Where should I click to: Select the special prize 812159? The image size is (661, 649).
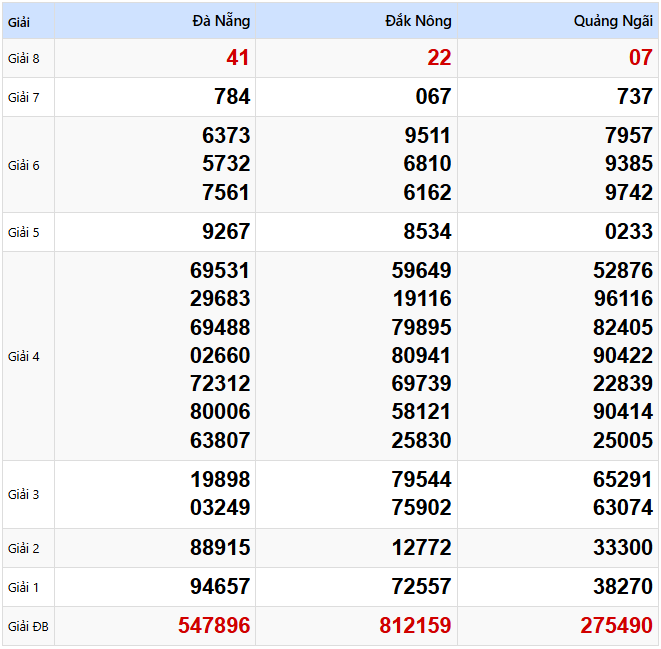coord(415,625)
